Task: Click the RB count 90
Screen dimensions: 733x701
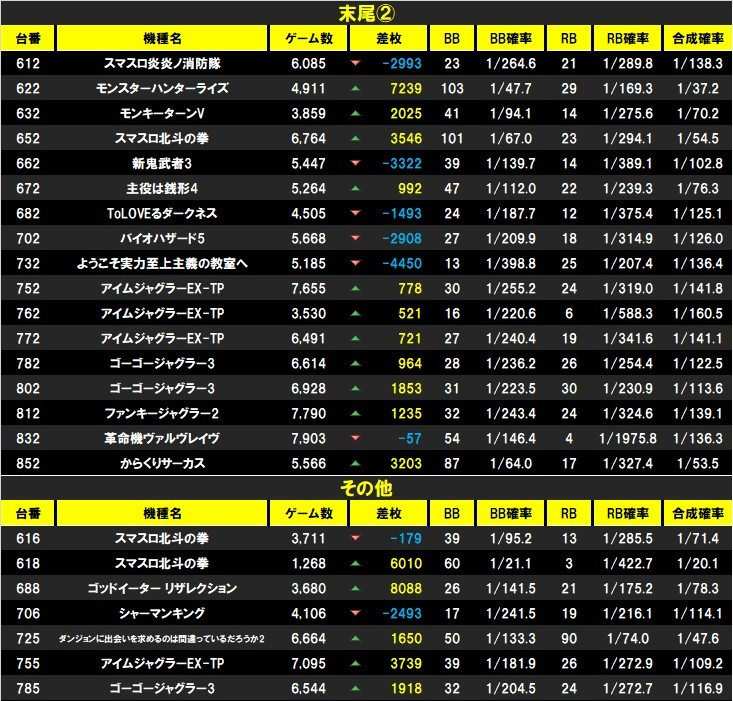Action: 568,638
